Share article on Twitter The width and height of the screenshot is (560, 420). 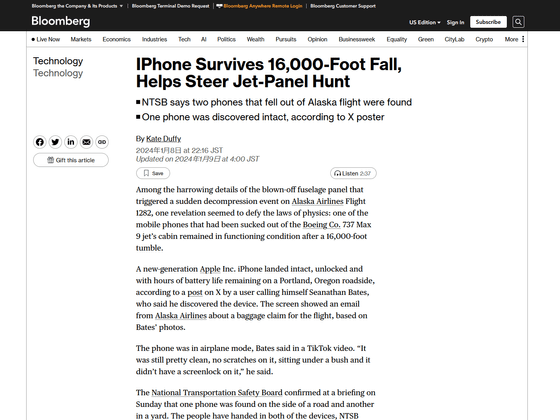(55, 142)
